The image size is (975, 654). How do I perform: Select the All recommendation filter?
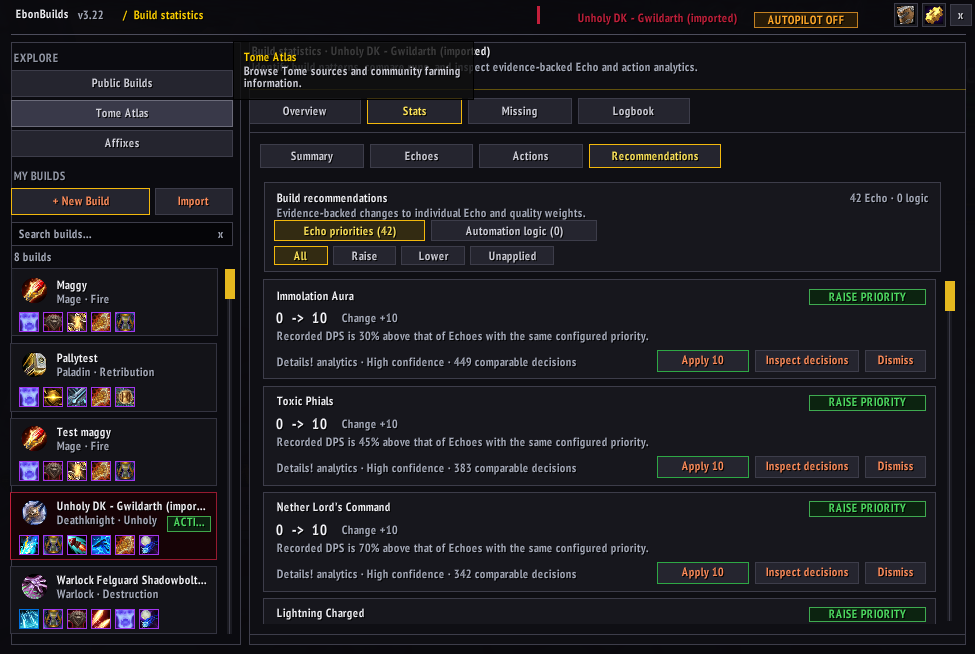tap(300, 256)
